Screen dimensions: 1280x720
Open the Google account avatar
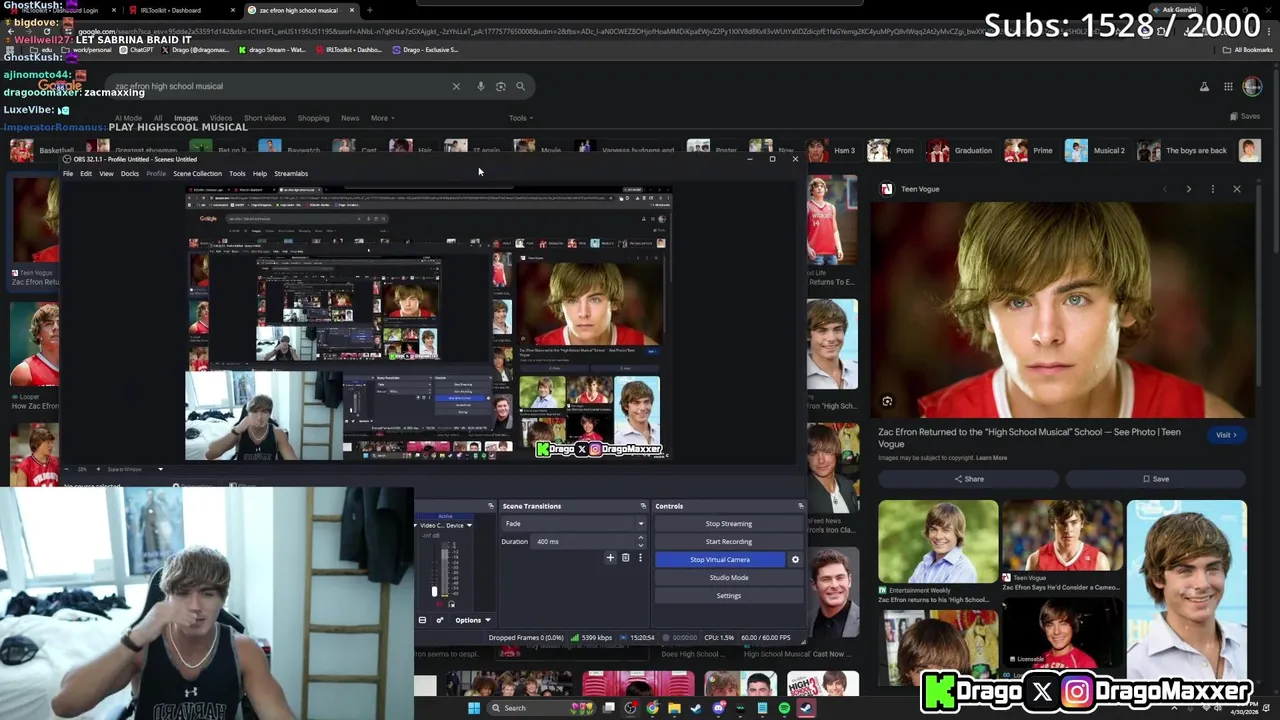point(1252,87)
